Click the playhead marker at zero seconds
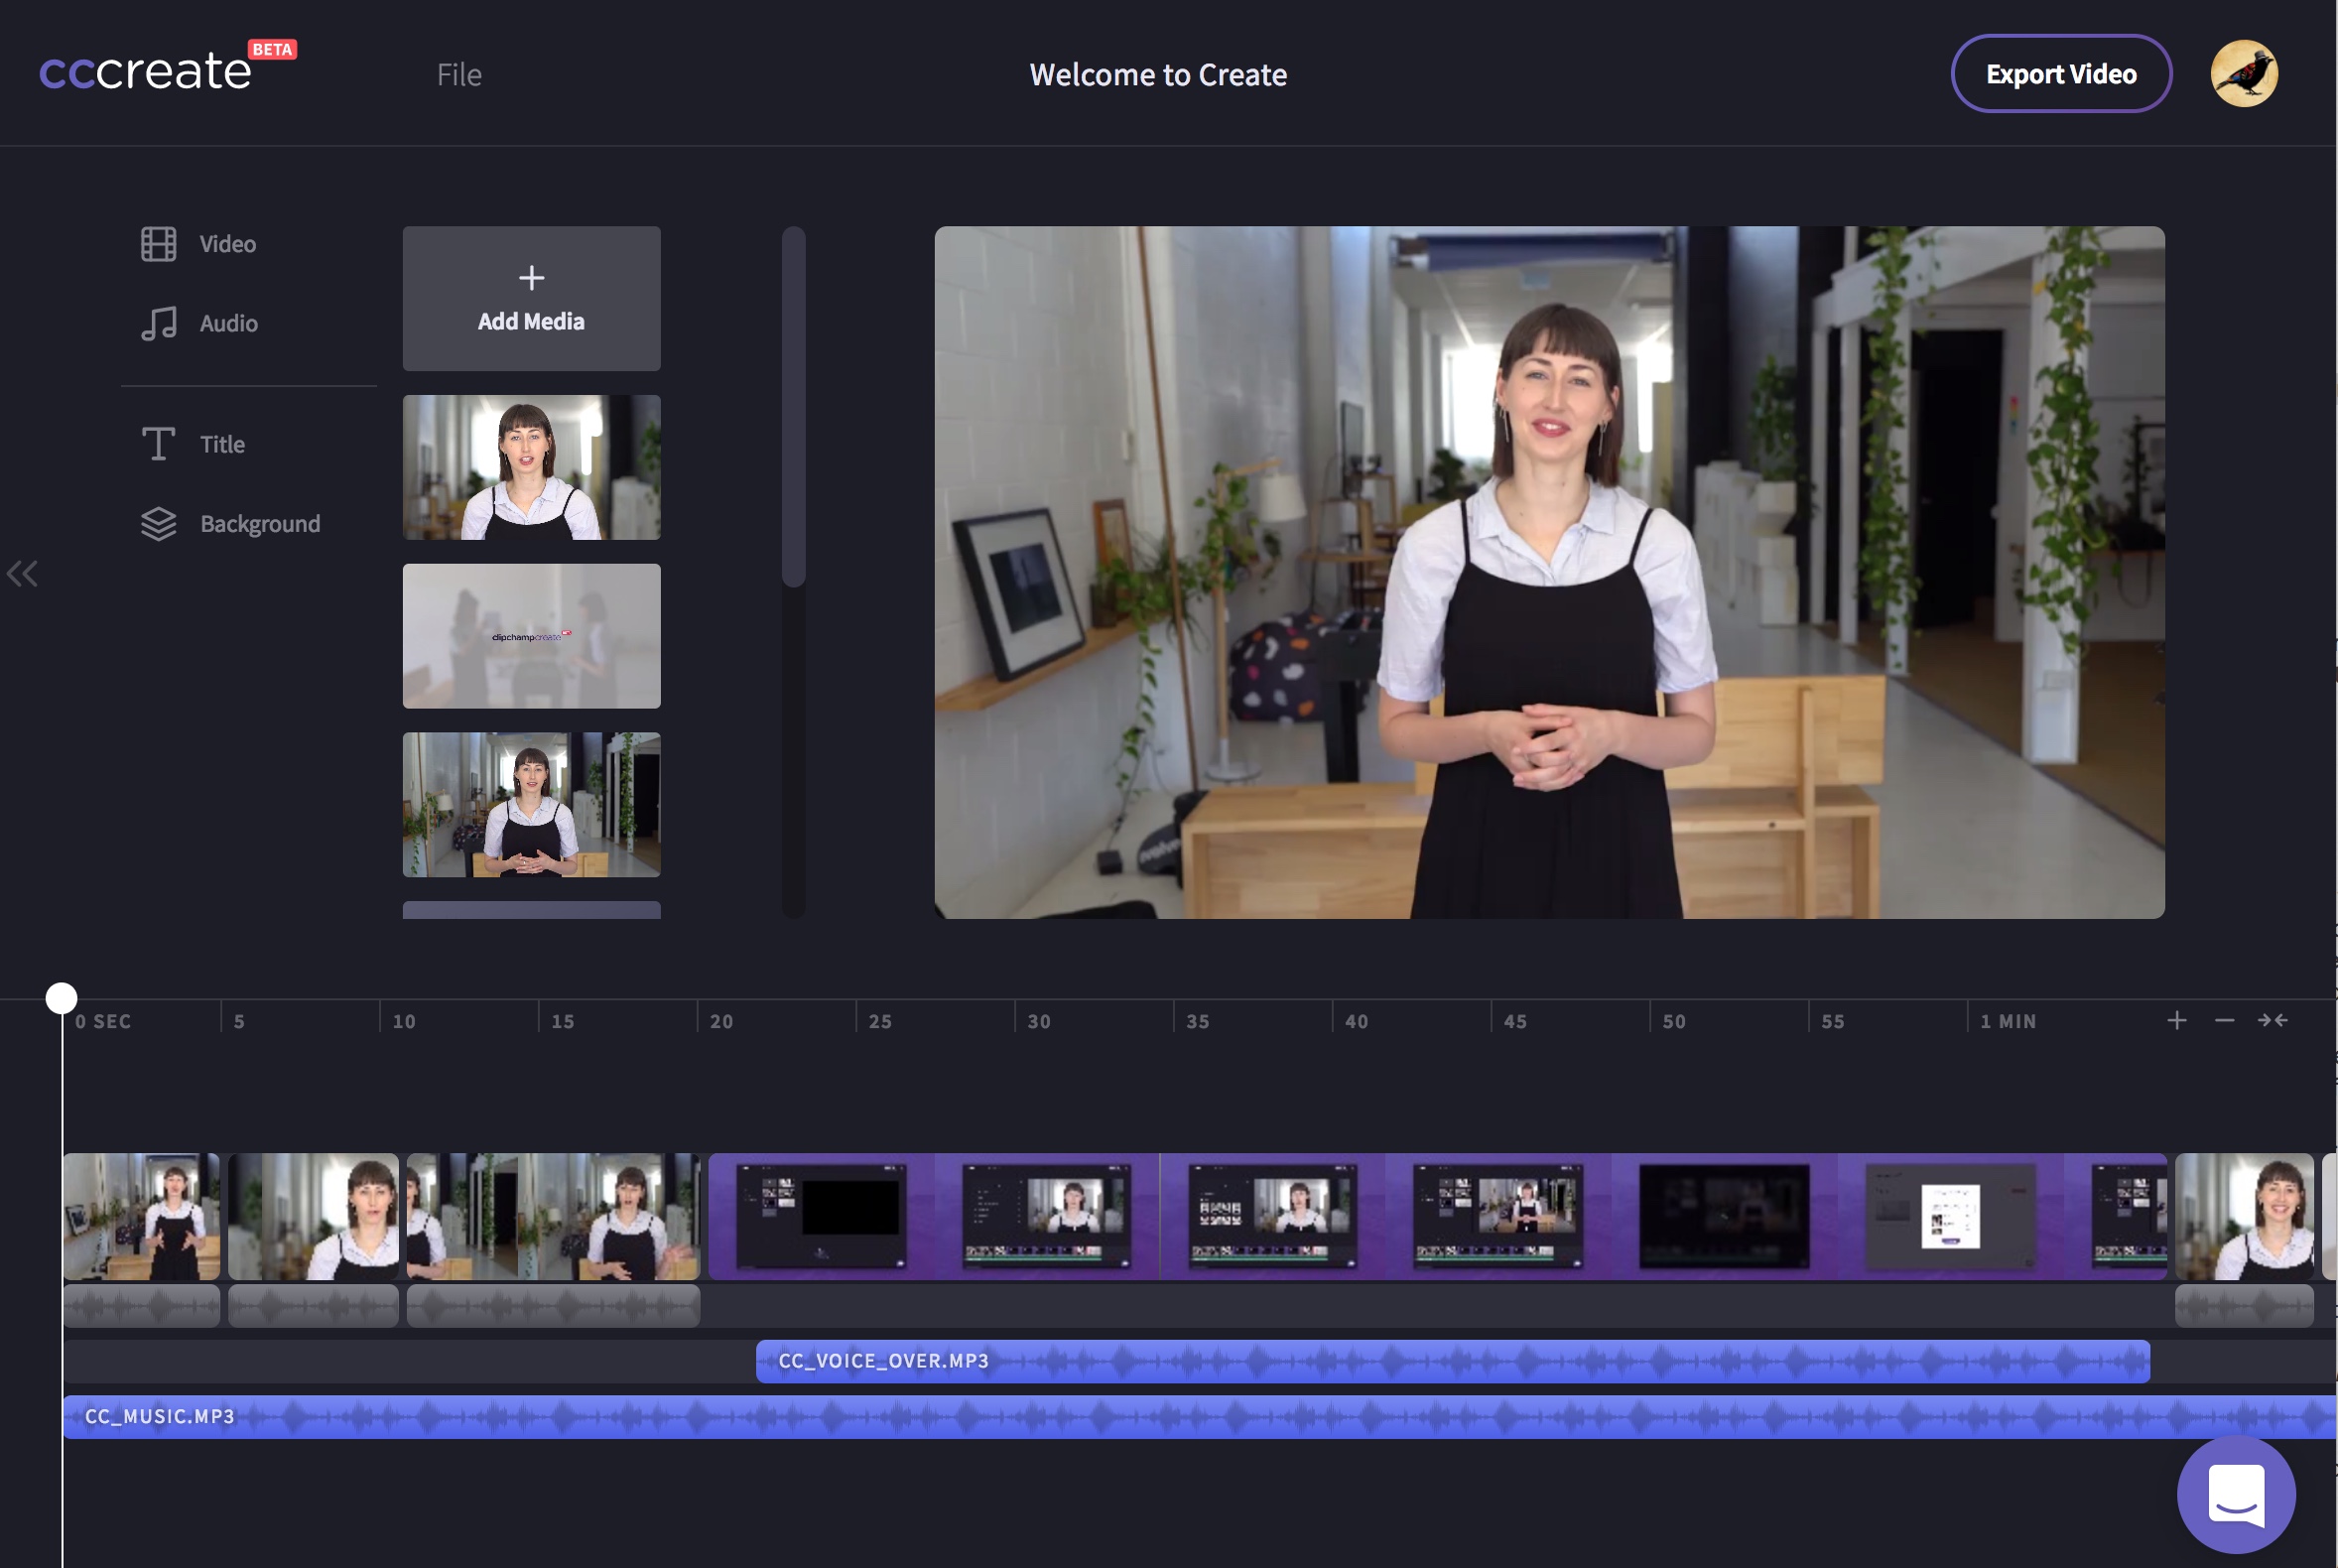Screen dimensions: 2338x1568 60,997
